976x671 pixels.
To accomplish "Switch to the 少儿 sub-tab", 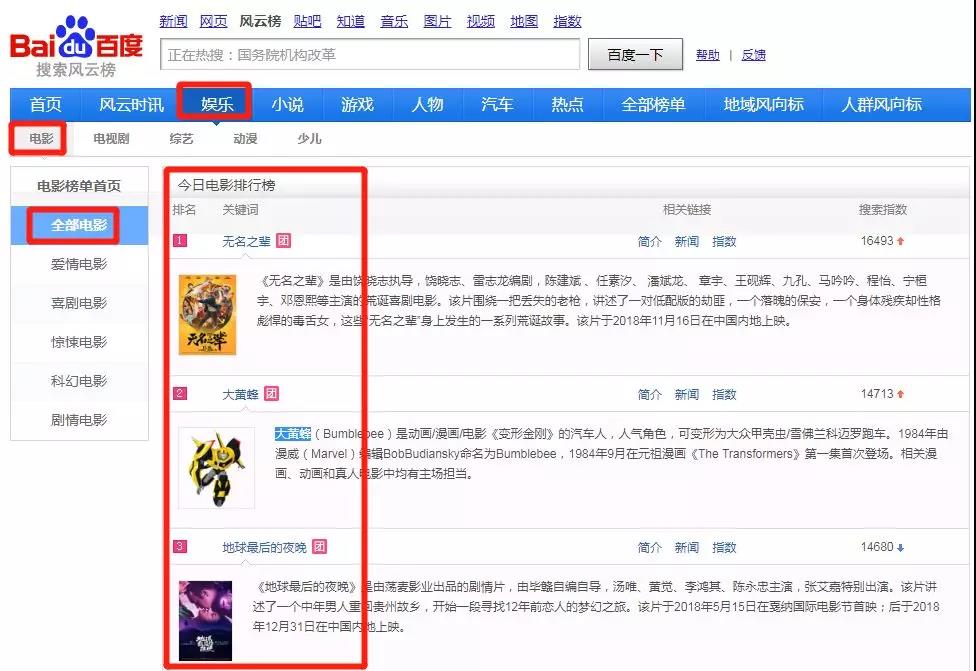I will coord(309,138).
